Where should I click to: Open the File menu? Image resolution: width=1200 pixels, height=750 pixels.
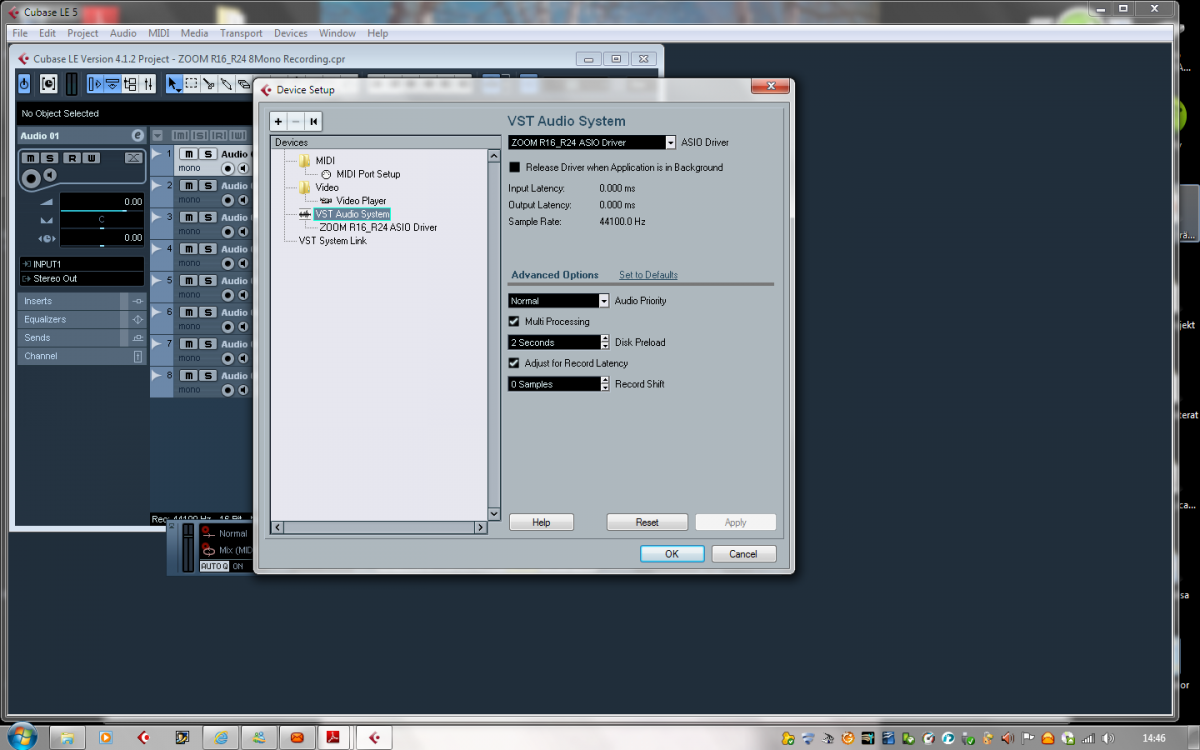tap(20, 33)
